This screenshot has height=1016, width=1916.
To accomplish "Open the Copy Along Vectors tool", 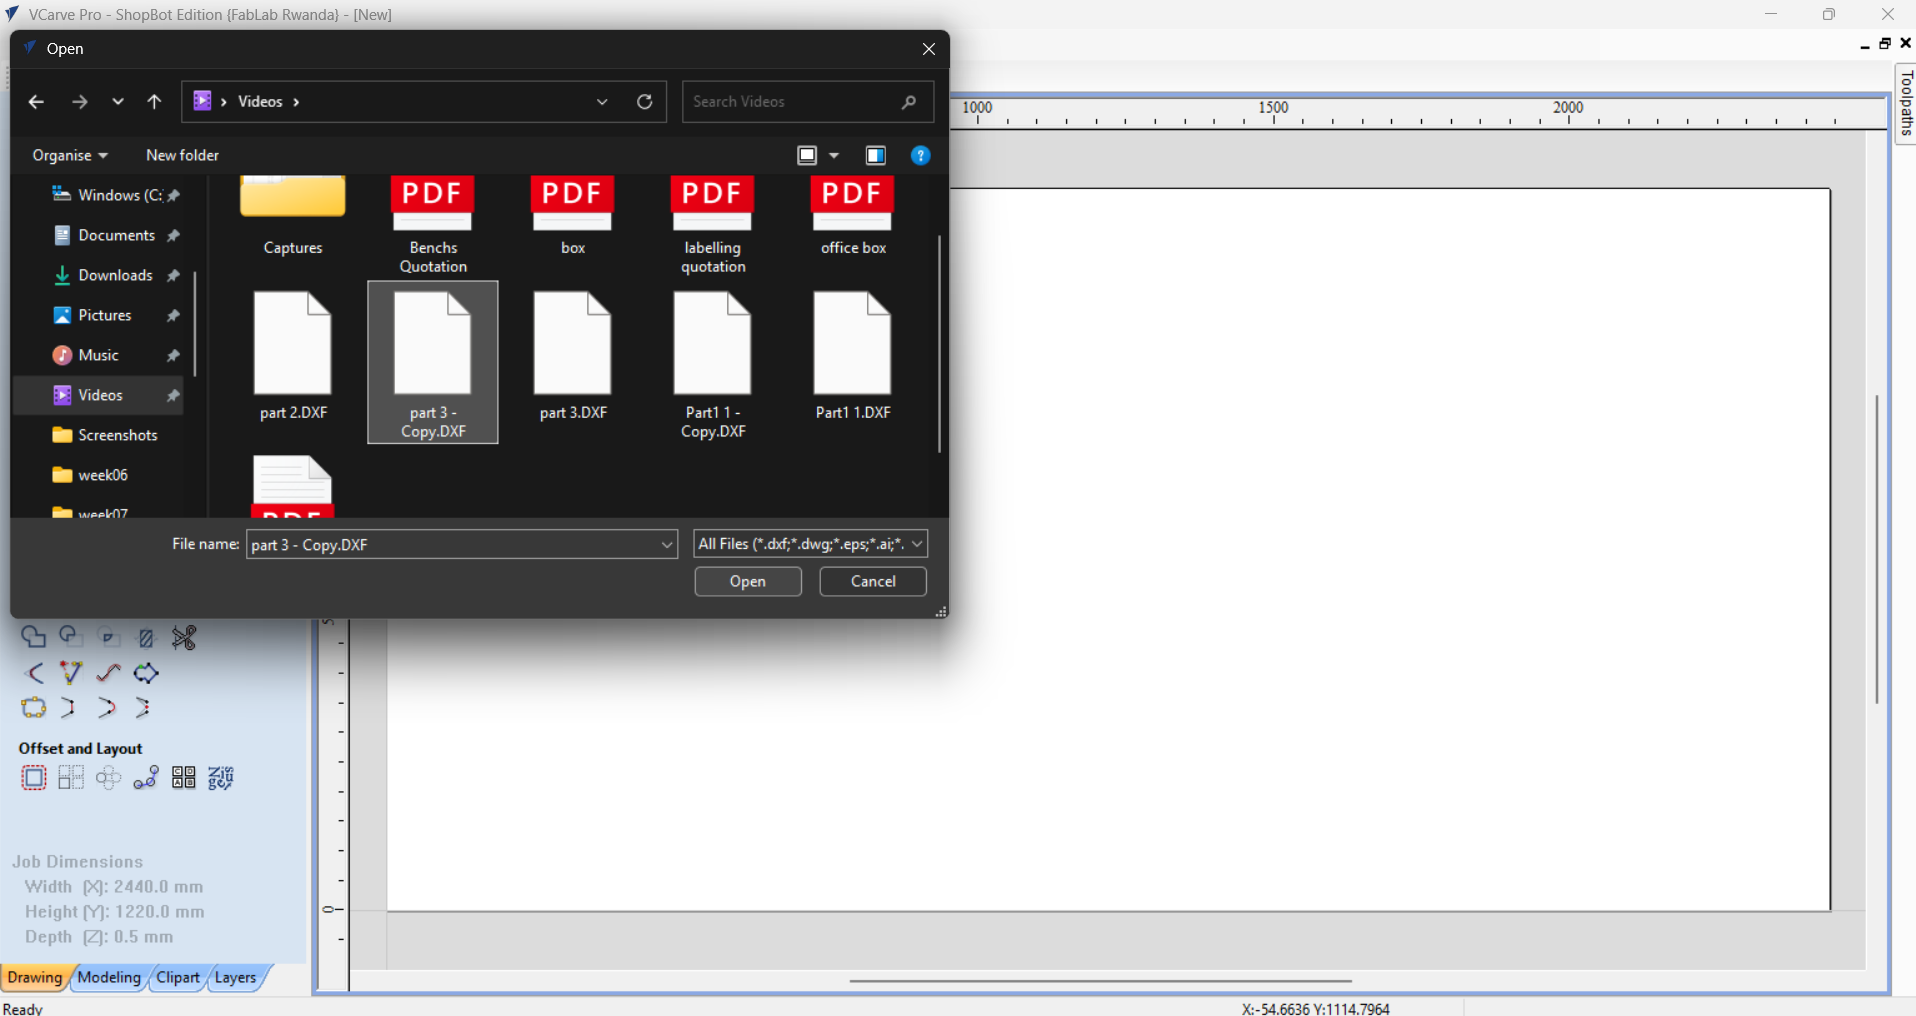I will 146,778.
